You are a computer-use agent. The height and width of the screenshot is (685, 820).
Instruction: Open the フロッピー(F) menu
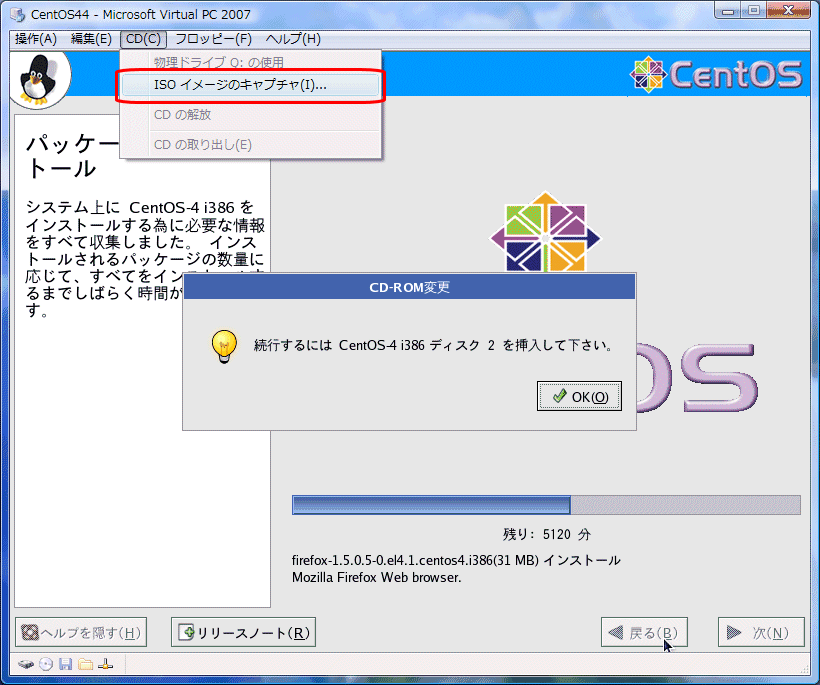(213, 39)
